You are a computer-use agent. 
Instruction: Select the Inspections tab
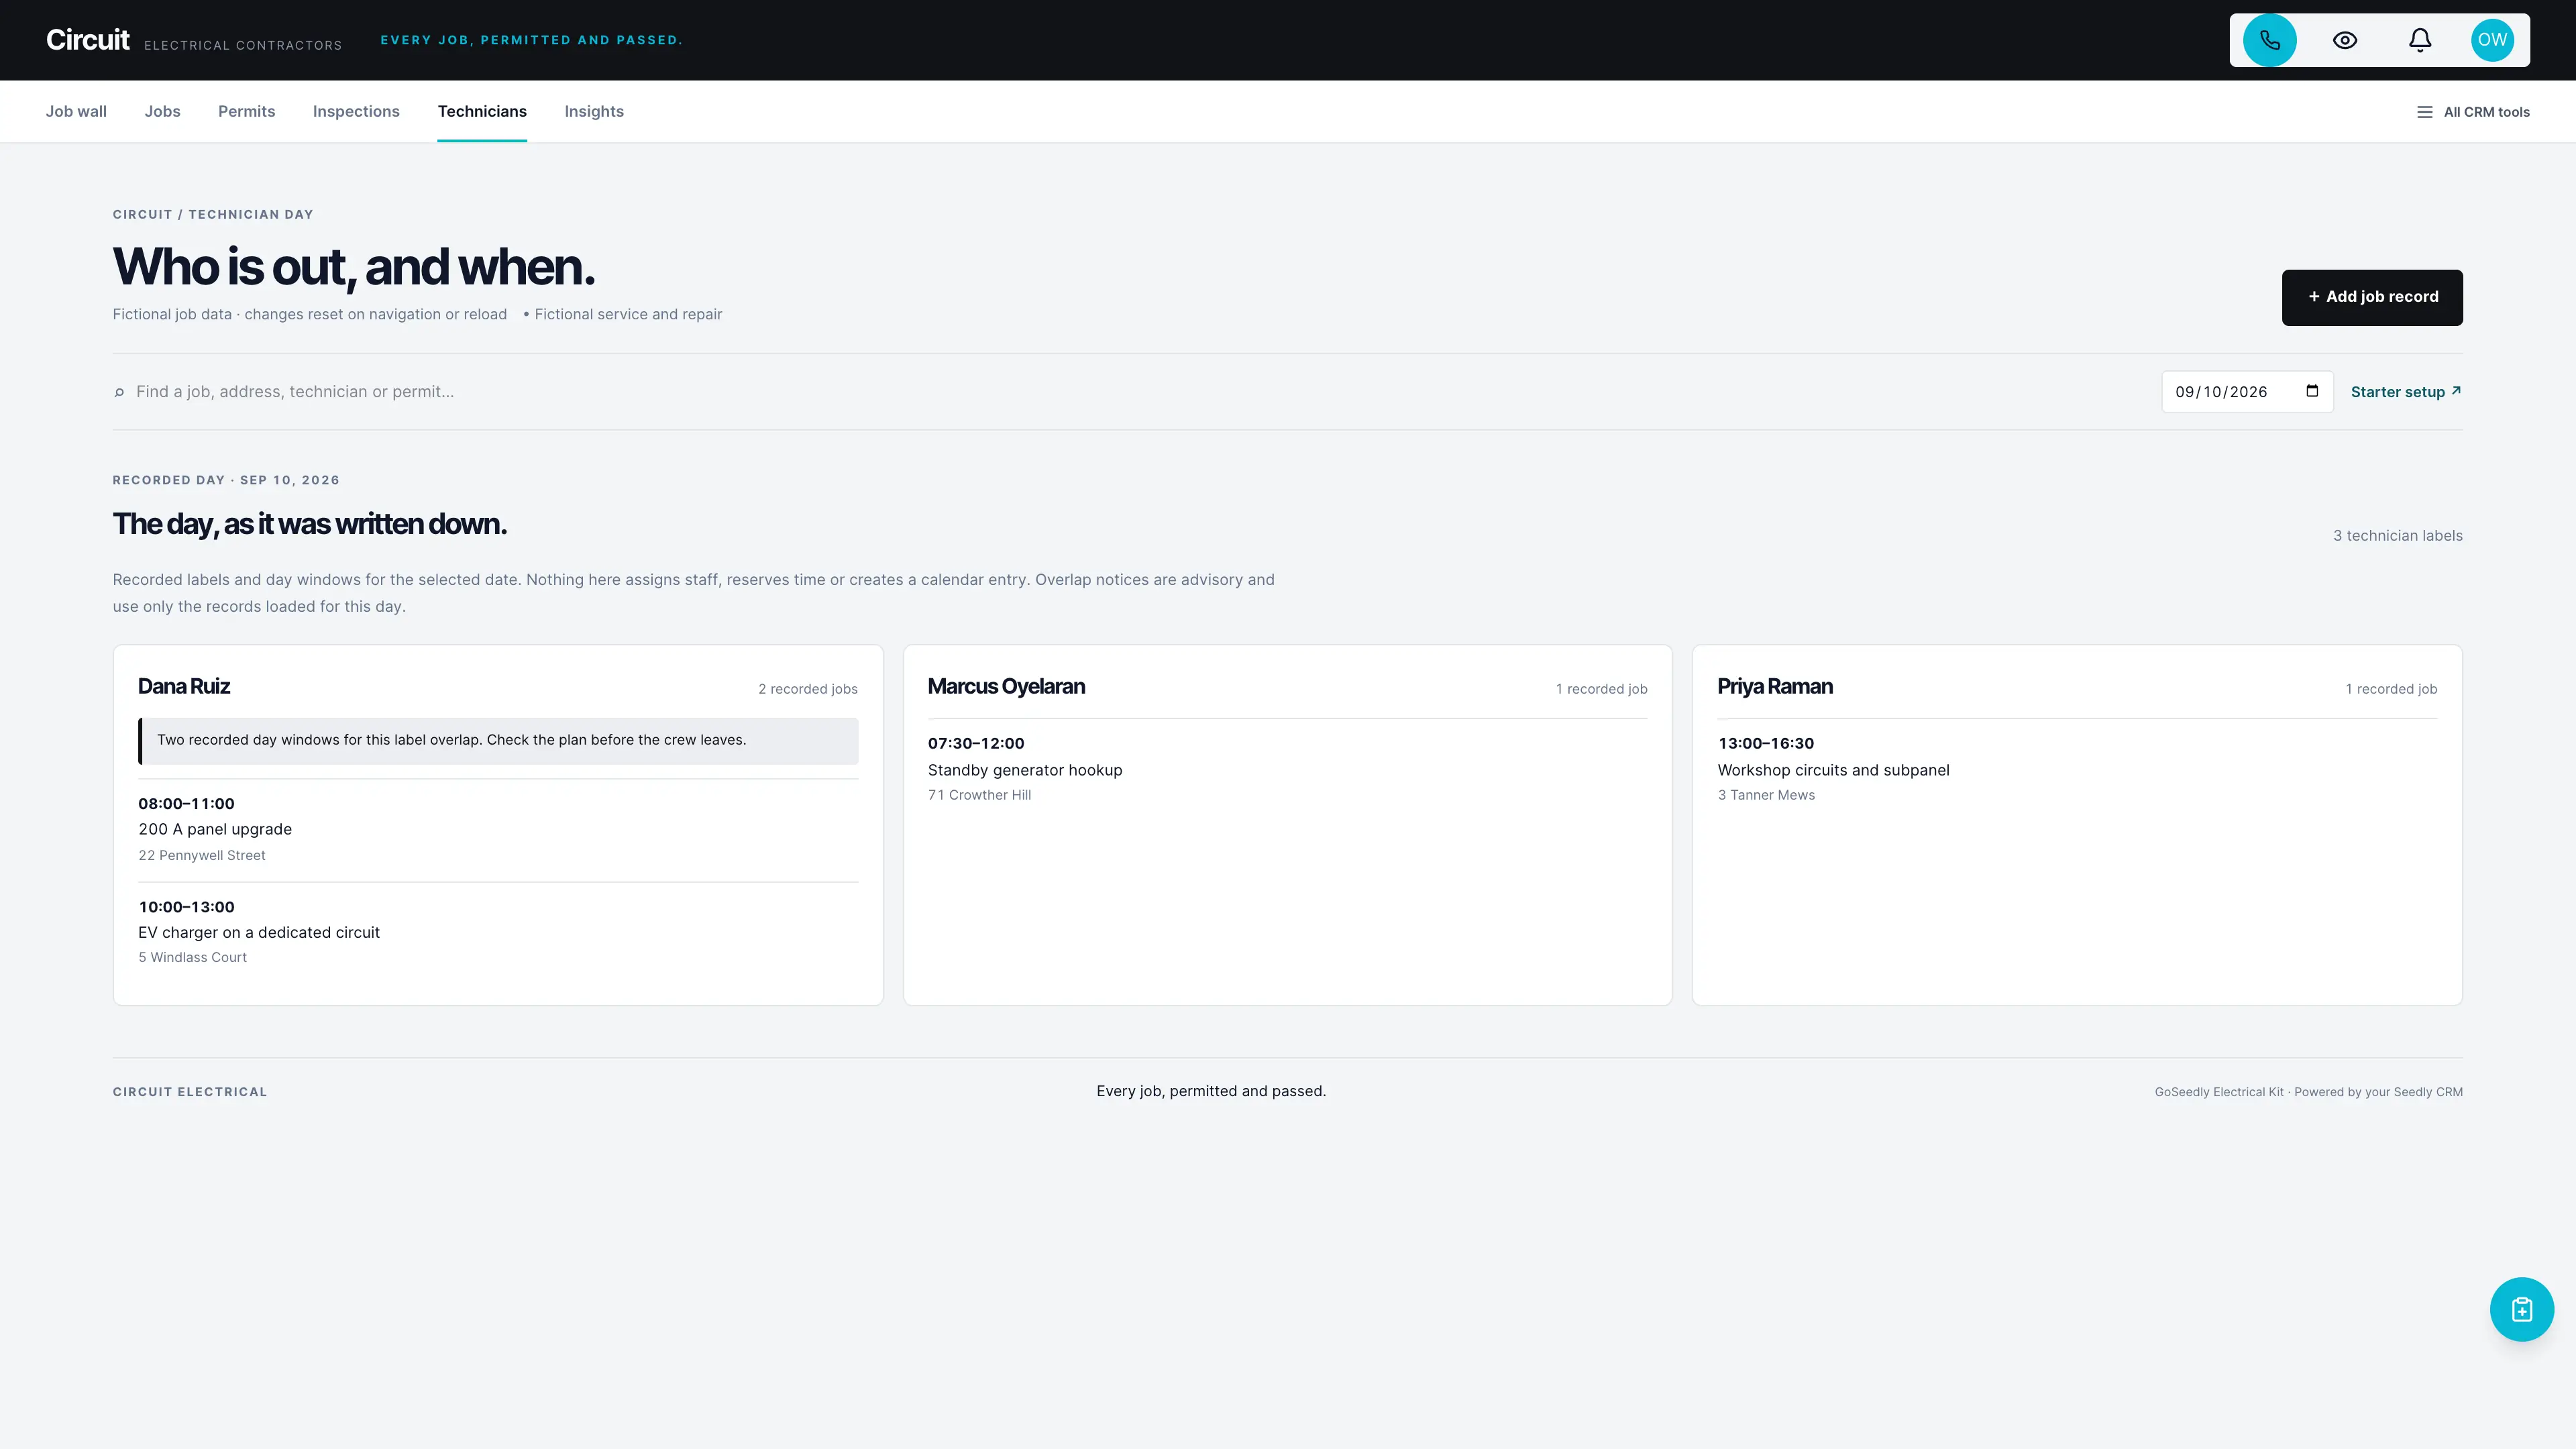pos(356,111)
